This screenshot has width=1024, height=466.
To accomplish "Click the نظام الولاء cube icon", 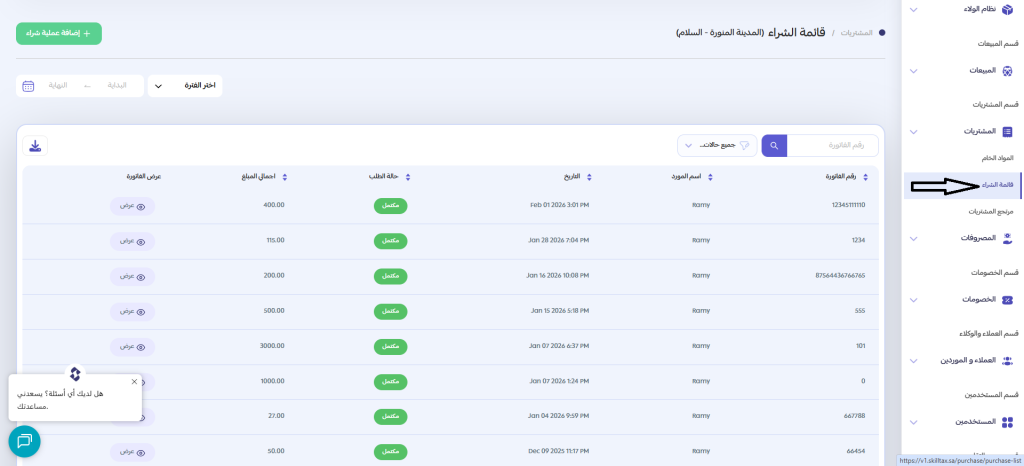I will point(1007,10).
